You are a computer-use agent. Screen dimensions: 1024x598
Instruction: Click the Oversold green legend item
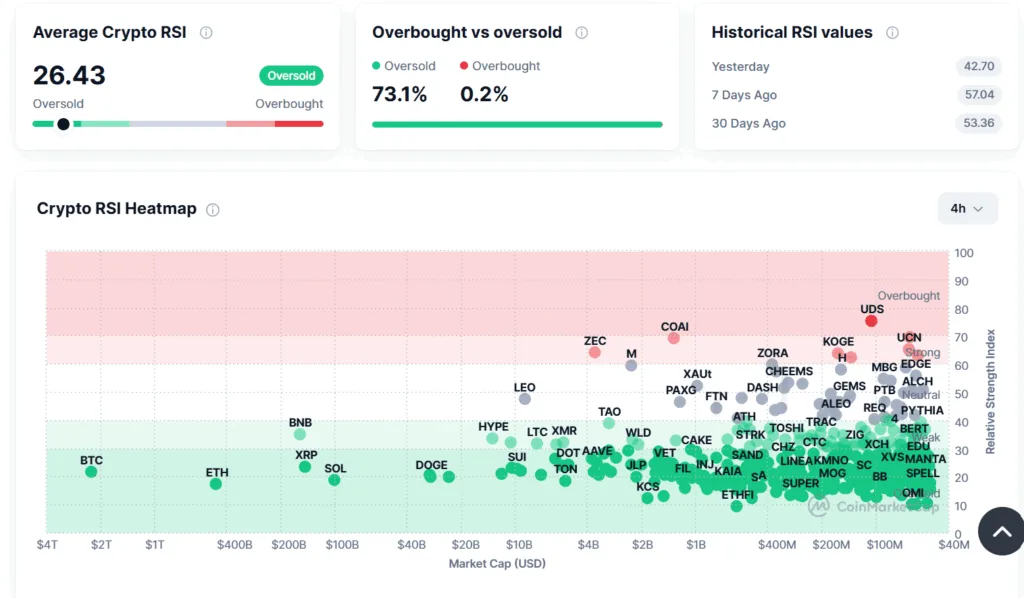tap(404, 66)
